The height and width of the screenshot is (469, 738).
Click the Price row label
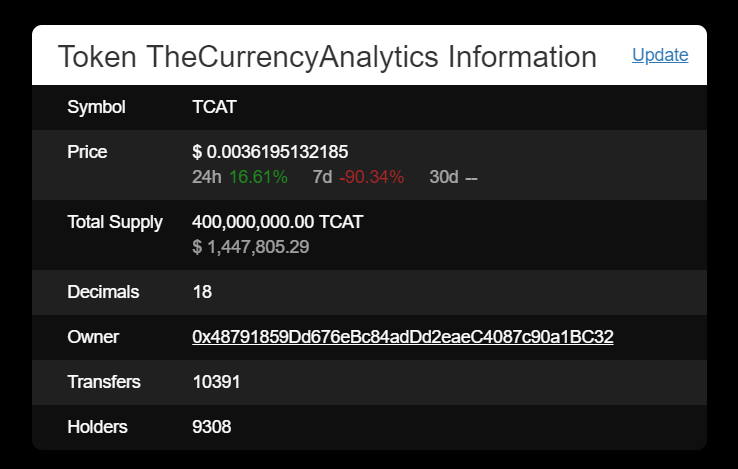pos(87,152)
